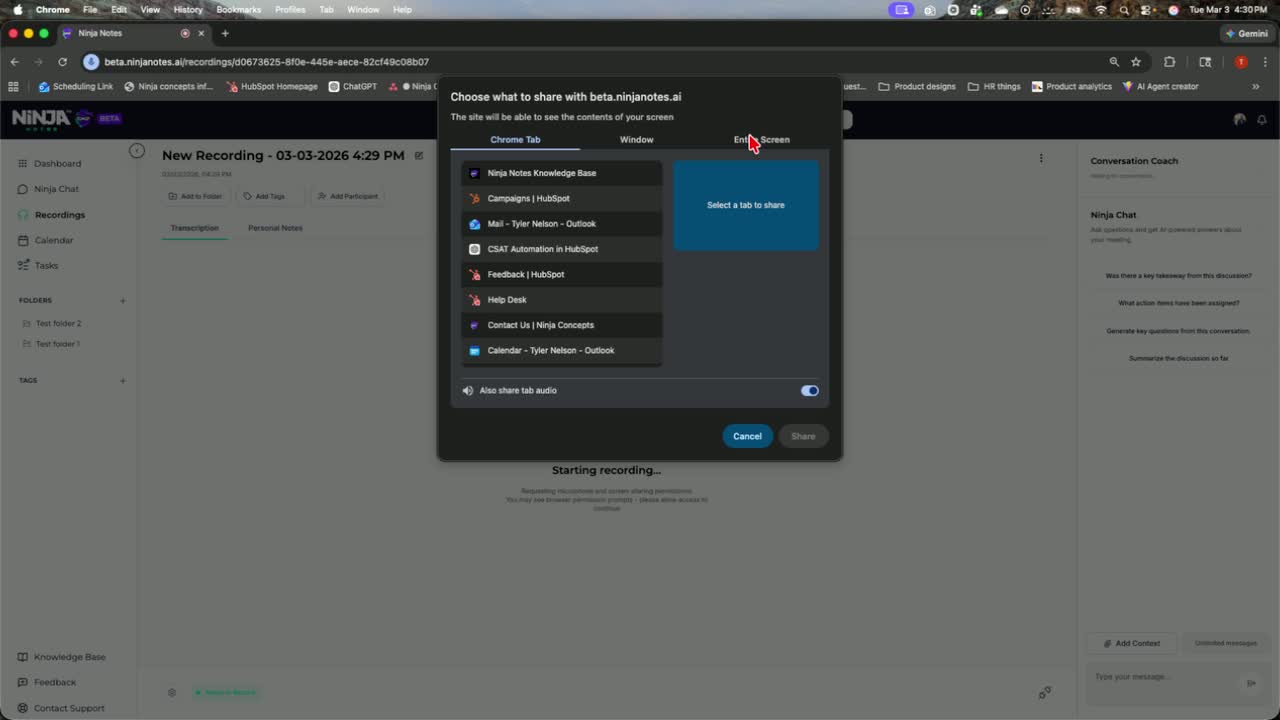Expand the Product designs bookmark folder
This screenshot has width=1280, height=720.
point(917,87)
